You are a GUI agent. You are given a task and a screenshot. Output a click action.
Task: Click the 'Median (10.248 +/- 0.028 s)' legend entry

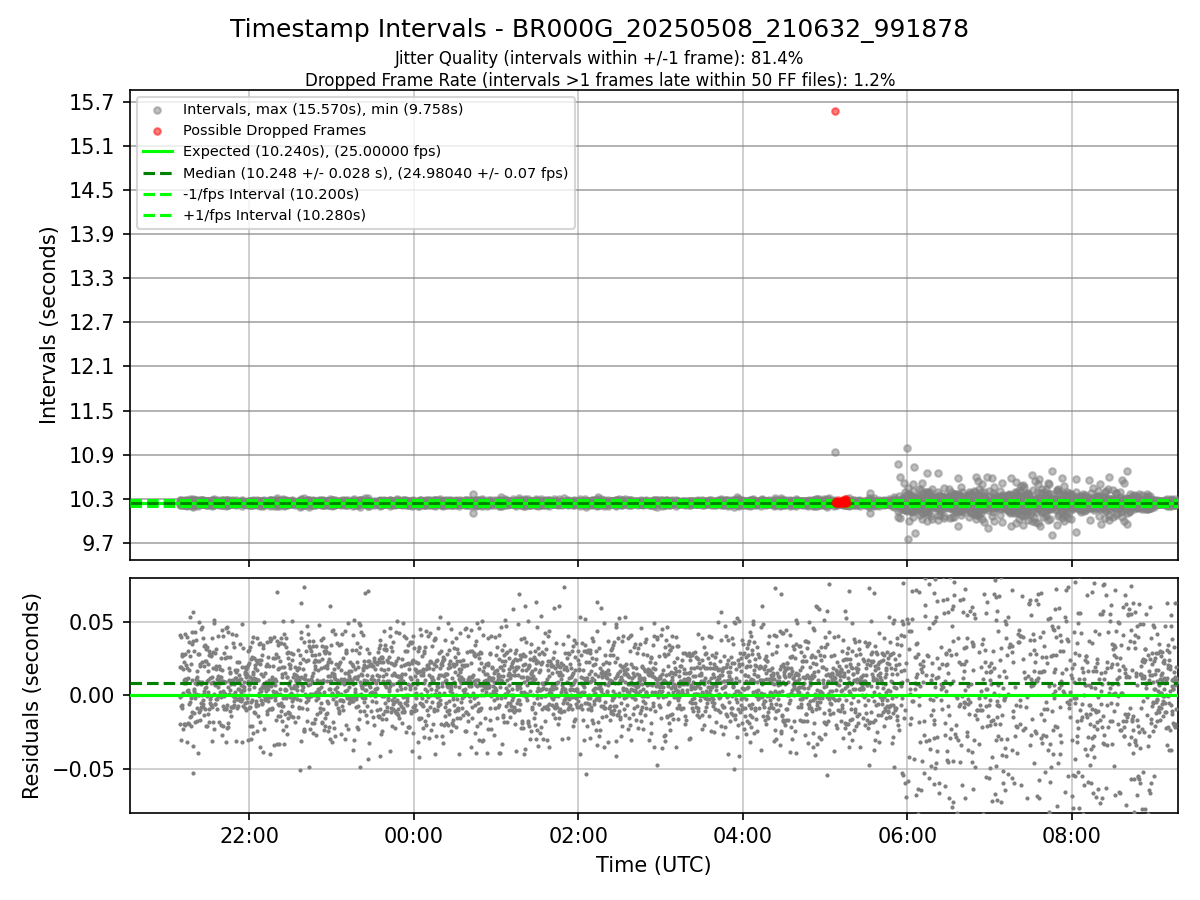(375, 173)
